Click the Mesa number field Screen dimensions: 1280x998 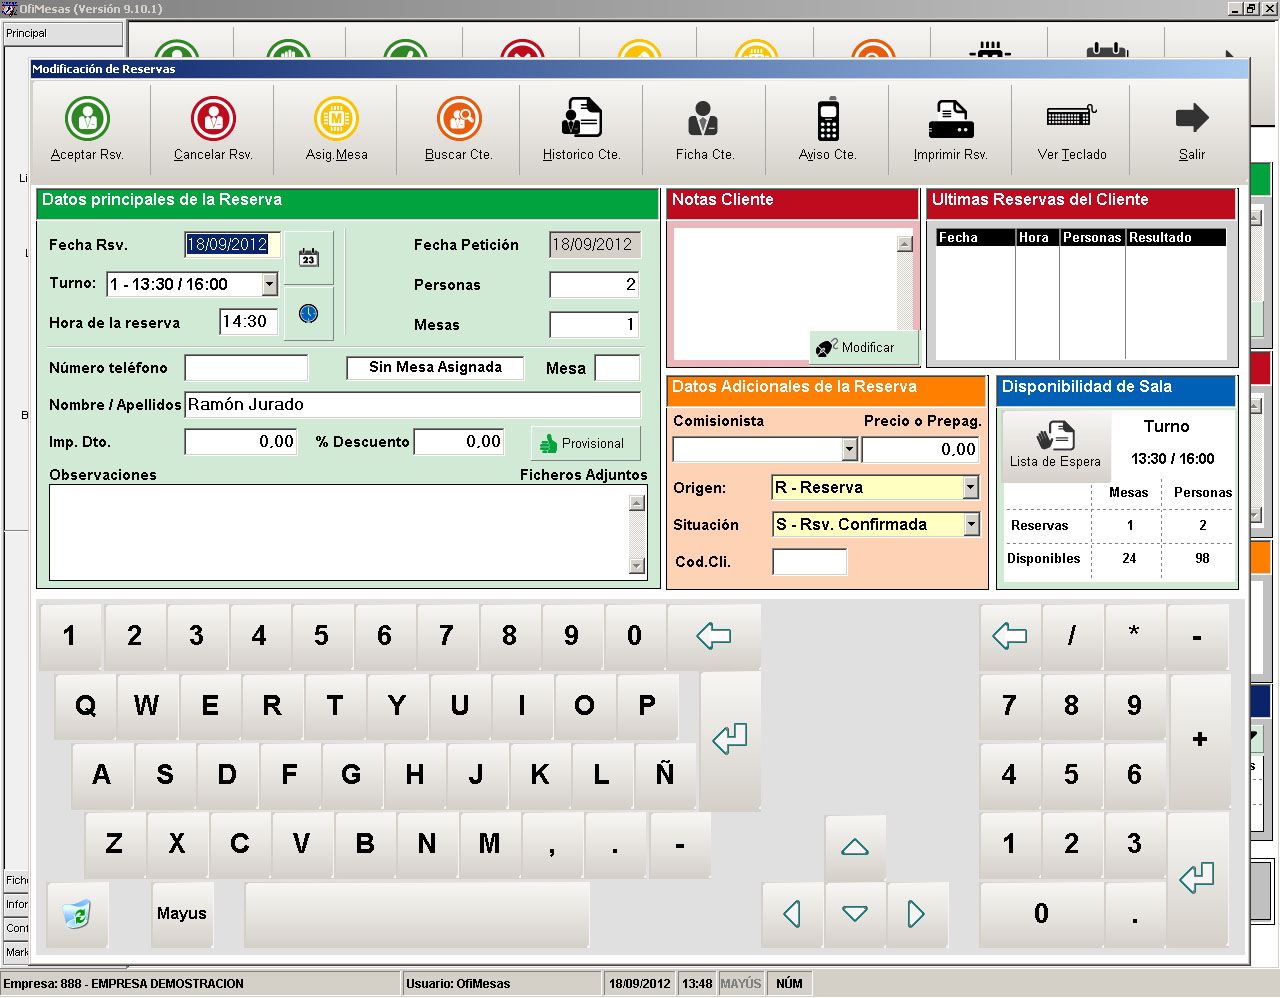[x=617, y=368]
